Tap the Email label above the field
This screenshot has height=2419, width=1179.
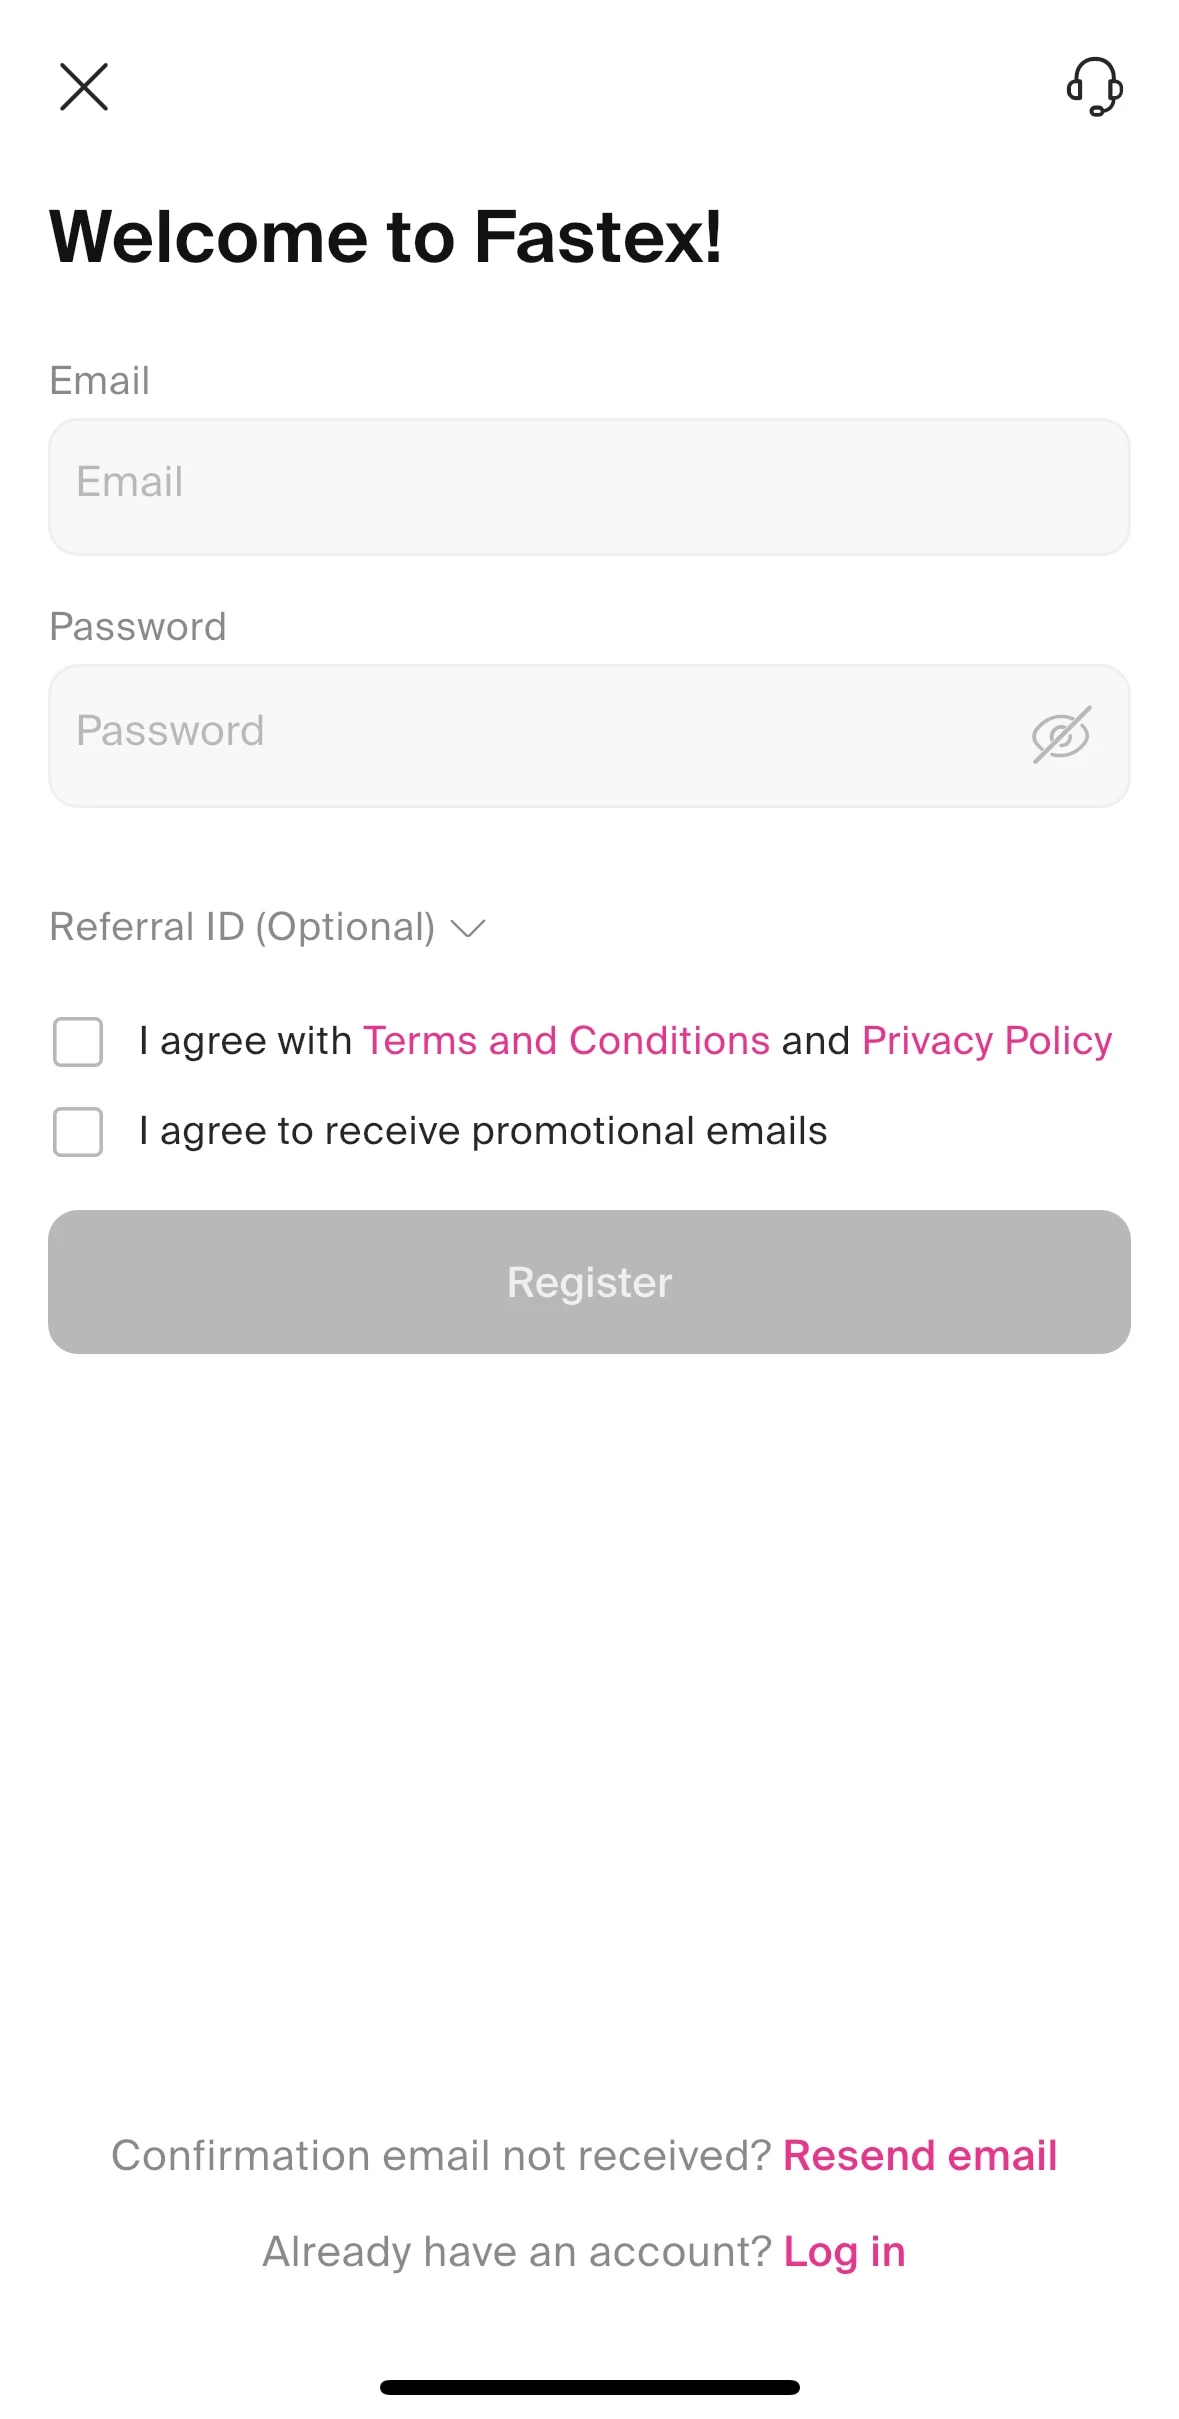point(100,381)
